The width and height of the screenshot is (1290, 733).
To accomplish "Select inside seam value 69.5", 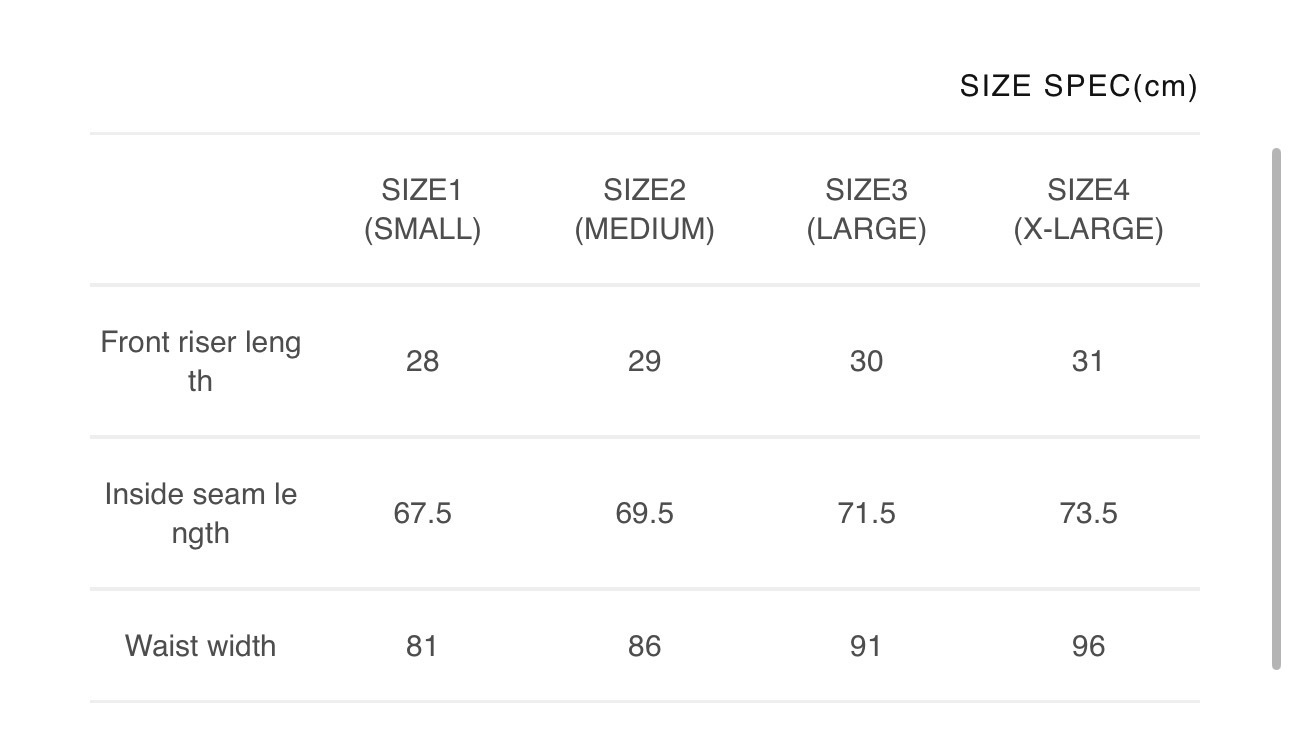I will tap(644, 514).
